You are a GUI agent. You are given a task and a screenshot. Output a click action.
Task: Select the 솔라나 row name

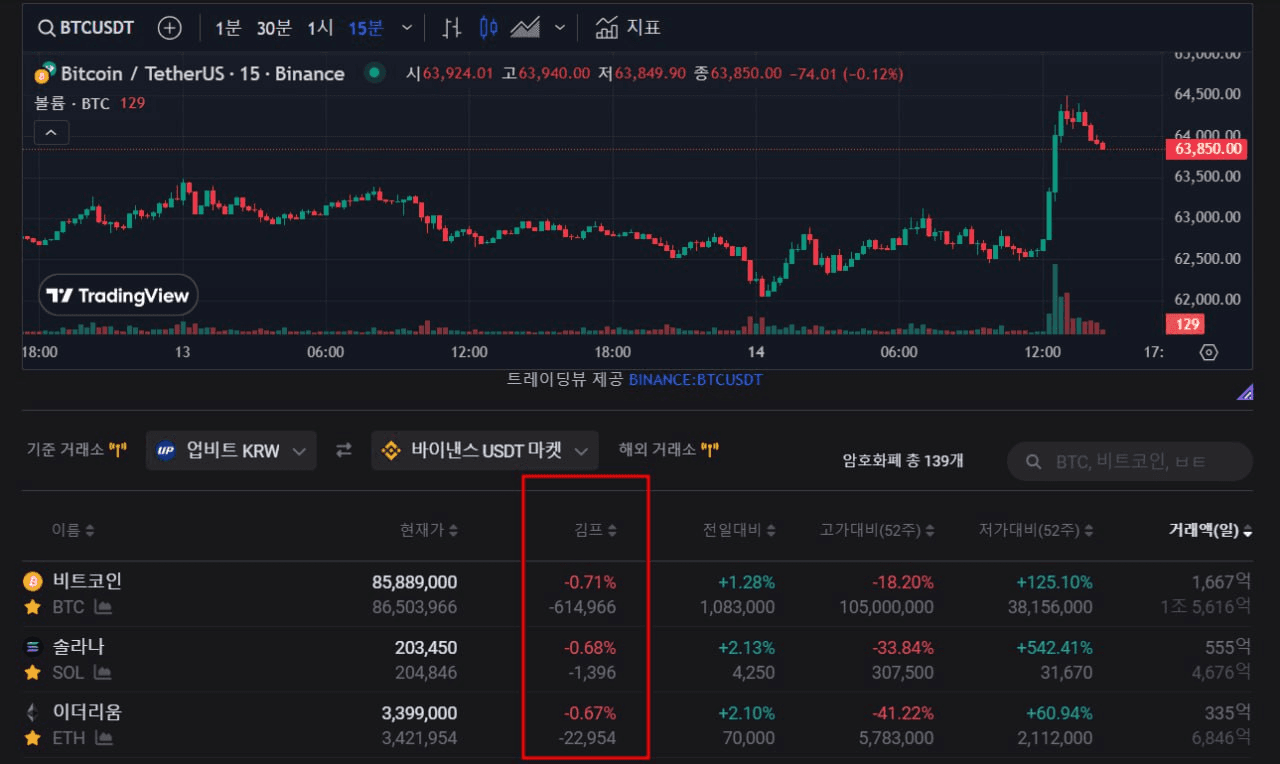pos(78,647)
